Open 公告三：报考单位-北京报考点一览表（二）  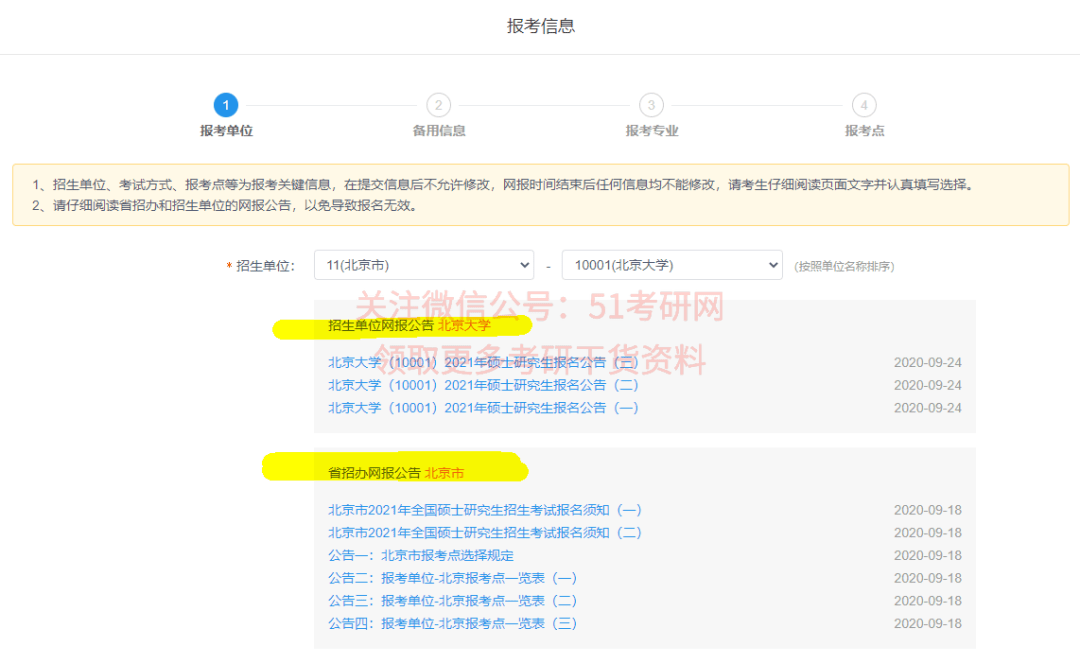point(453,601)
